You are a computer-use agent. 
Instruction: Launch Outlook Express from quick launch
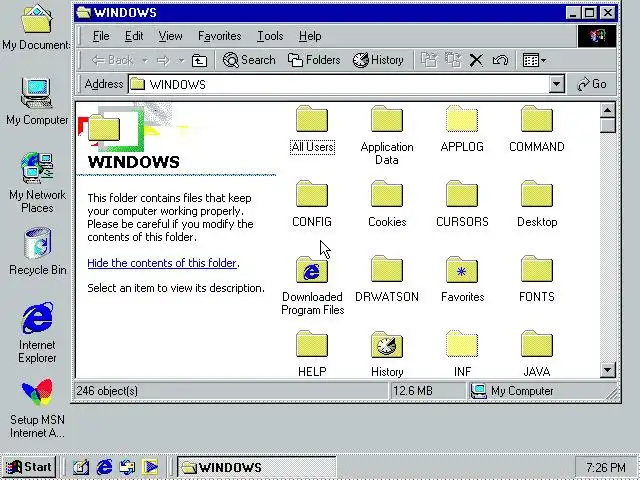pos(127,467)
